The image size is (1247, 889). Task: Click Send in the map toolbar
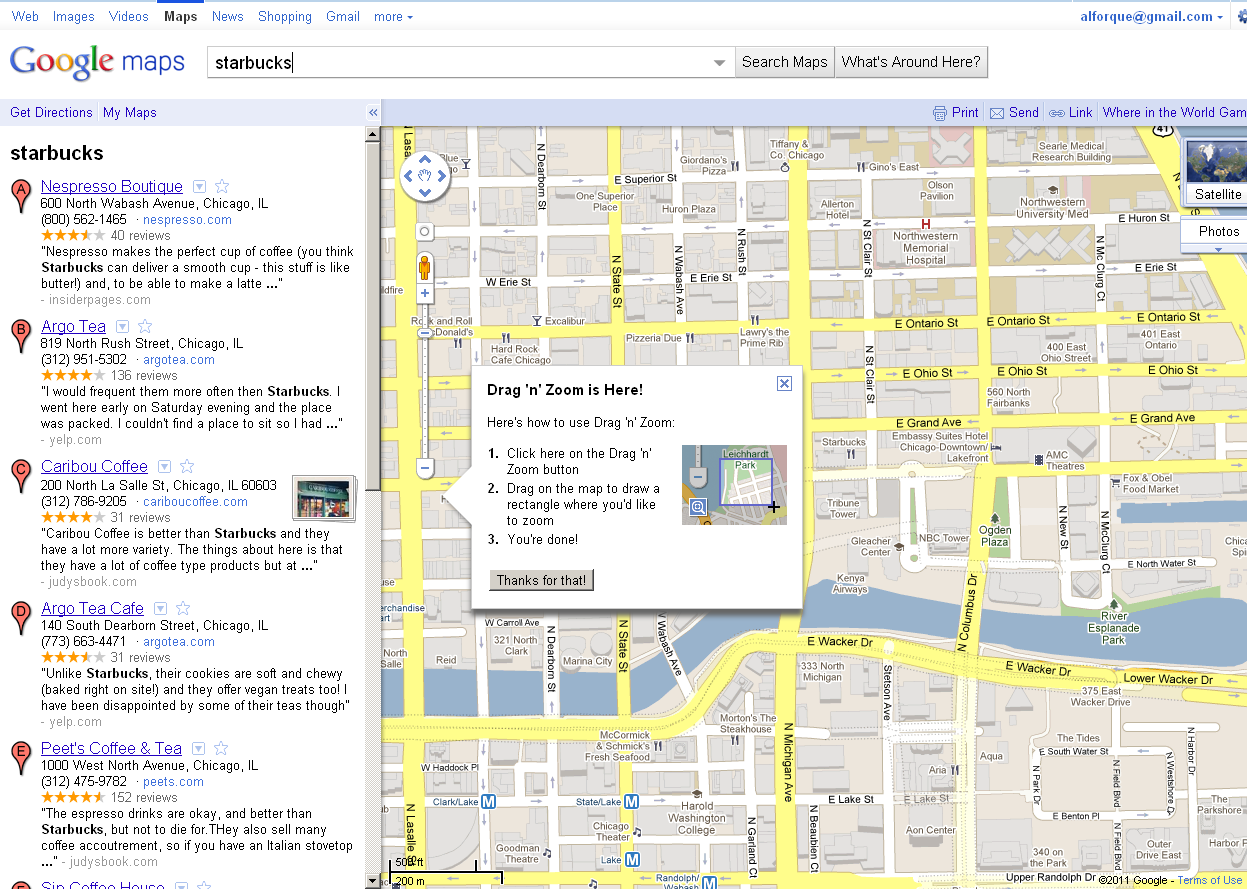click(x=1014, y=113)
